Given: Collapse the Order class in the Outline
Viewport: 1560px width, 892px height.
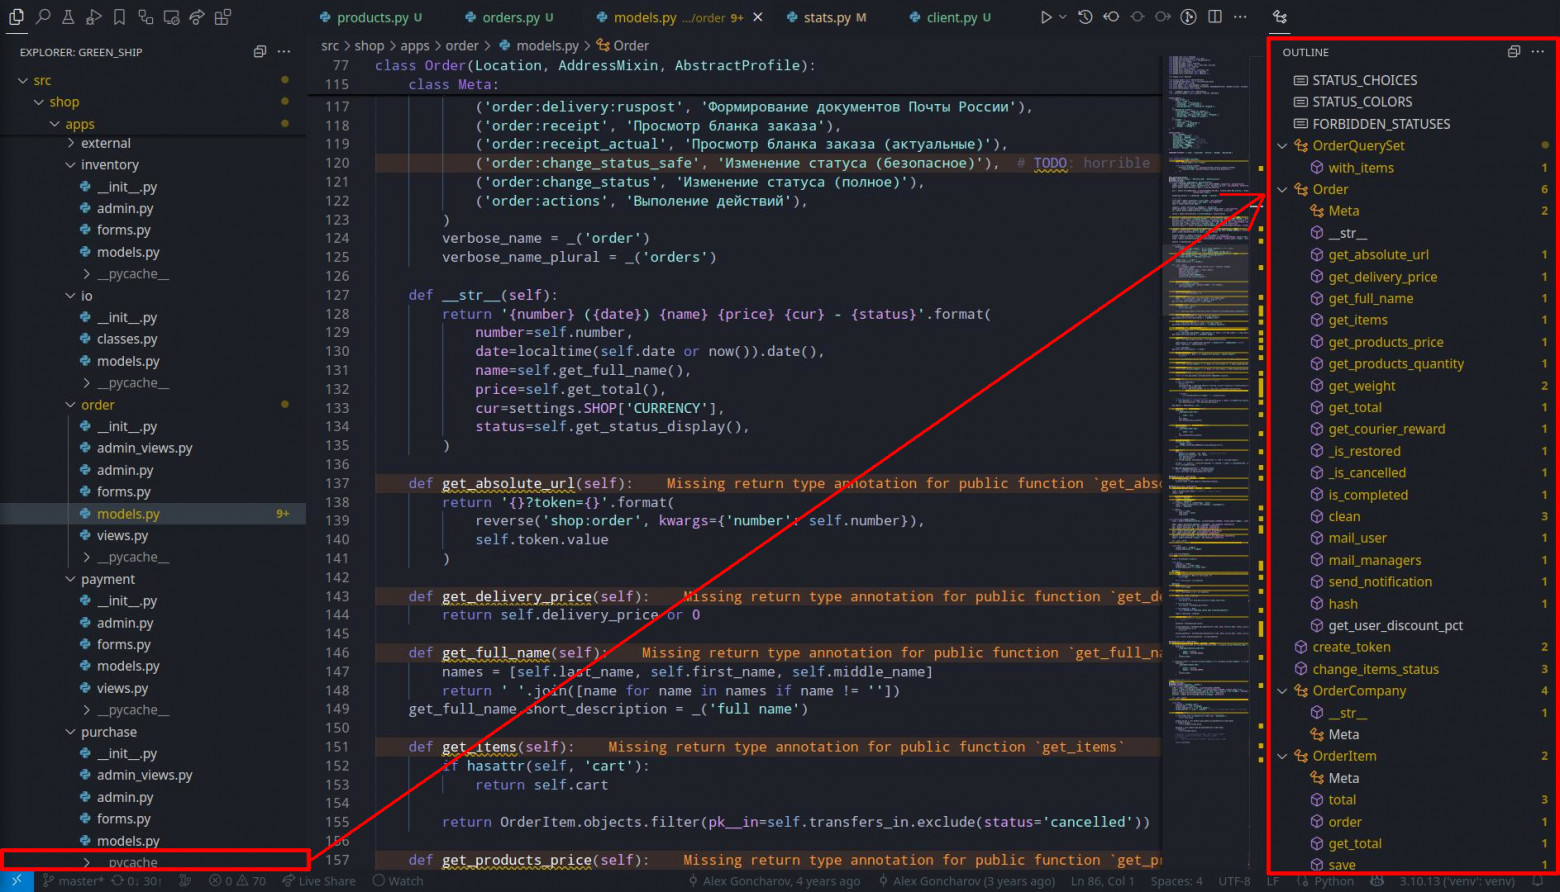Looking at the screenshot, I should (x=1283, y=189).
